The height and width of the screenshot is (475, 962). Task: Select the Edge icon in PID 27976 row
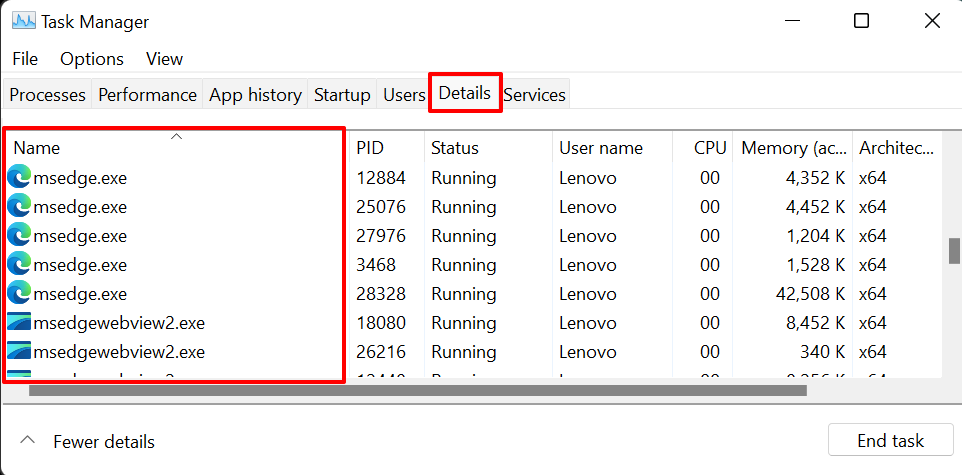(19, 236)
